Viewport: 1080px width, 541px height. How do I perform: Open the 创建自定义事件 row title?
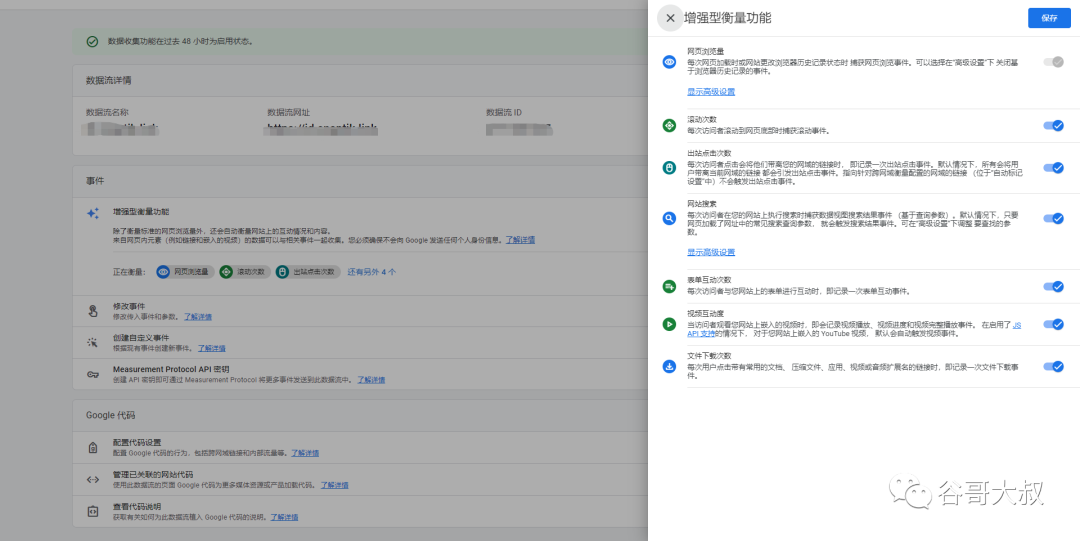pos(141,338)
